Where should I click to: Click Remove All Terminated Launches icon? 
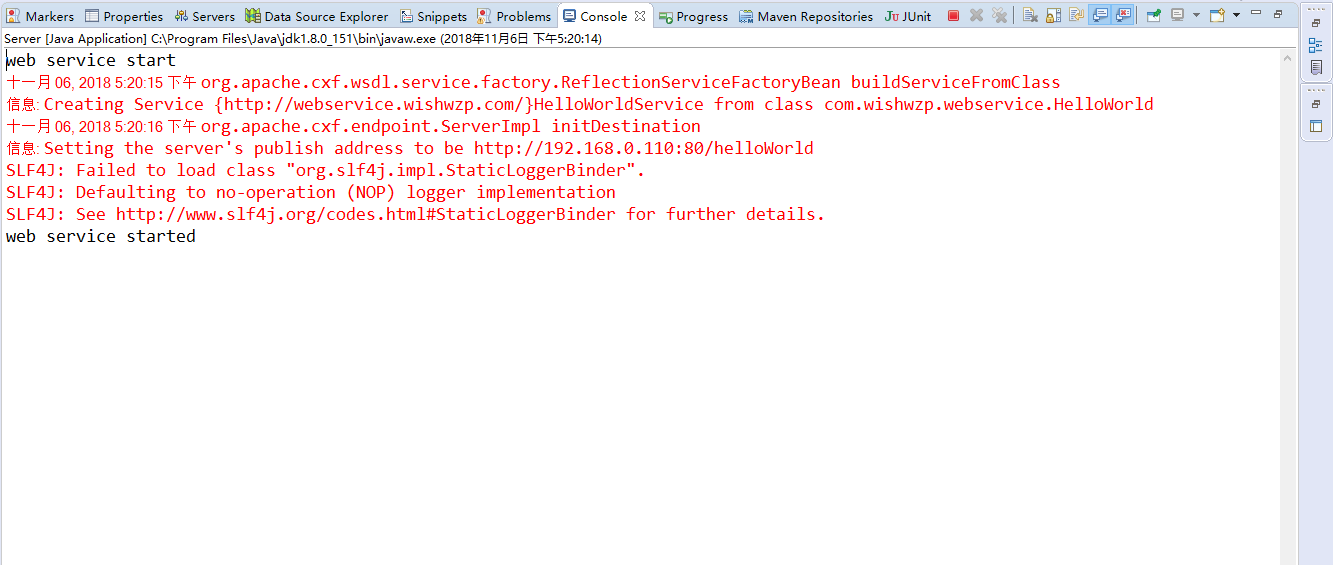(999, 15)
